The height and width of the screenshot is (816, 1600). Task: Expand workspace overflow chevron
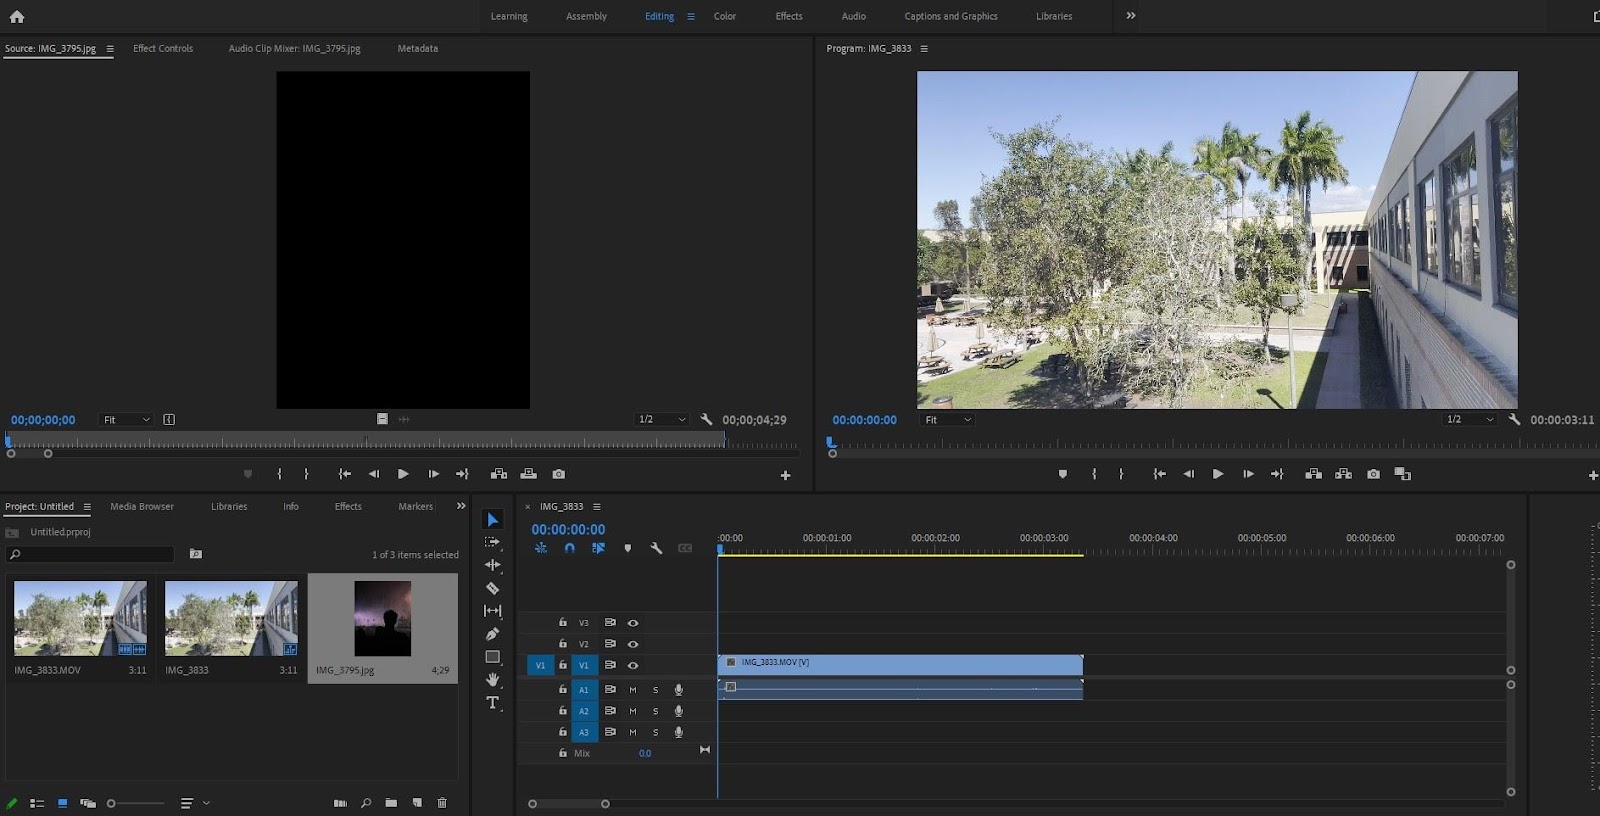1131,16
